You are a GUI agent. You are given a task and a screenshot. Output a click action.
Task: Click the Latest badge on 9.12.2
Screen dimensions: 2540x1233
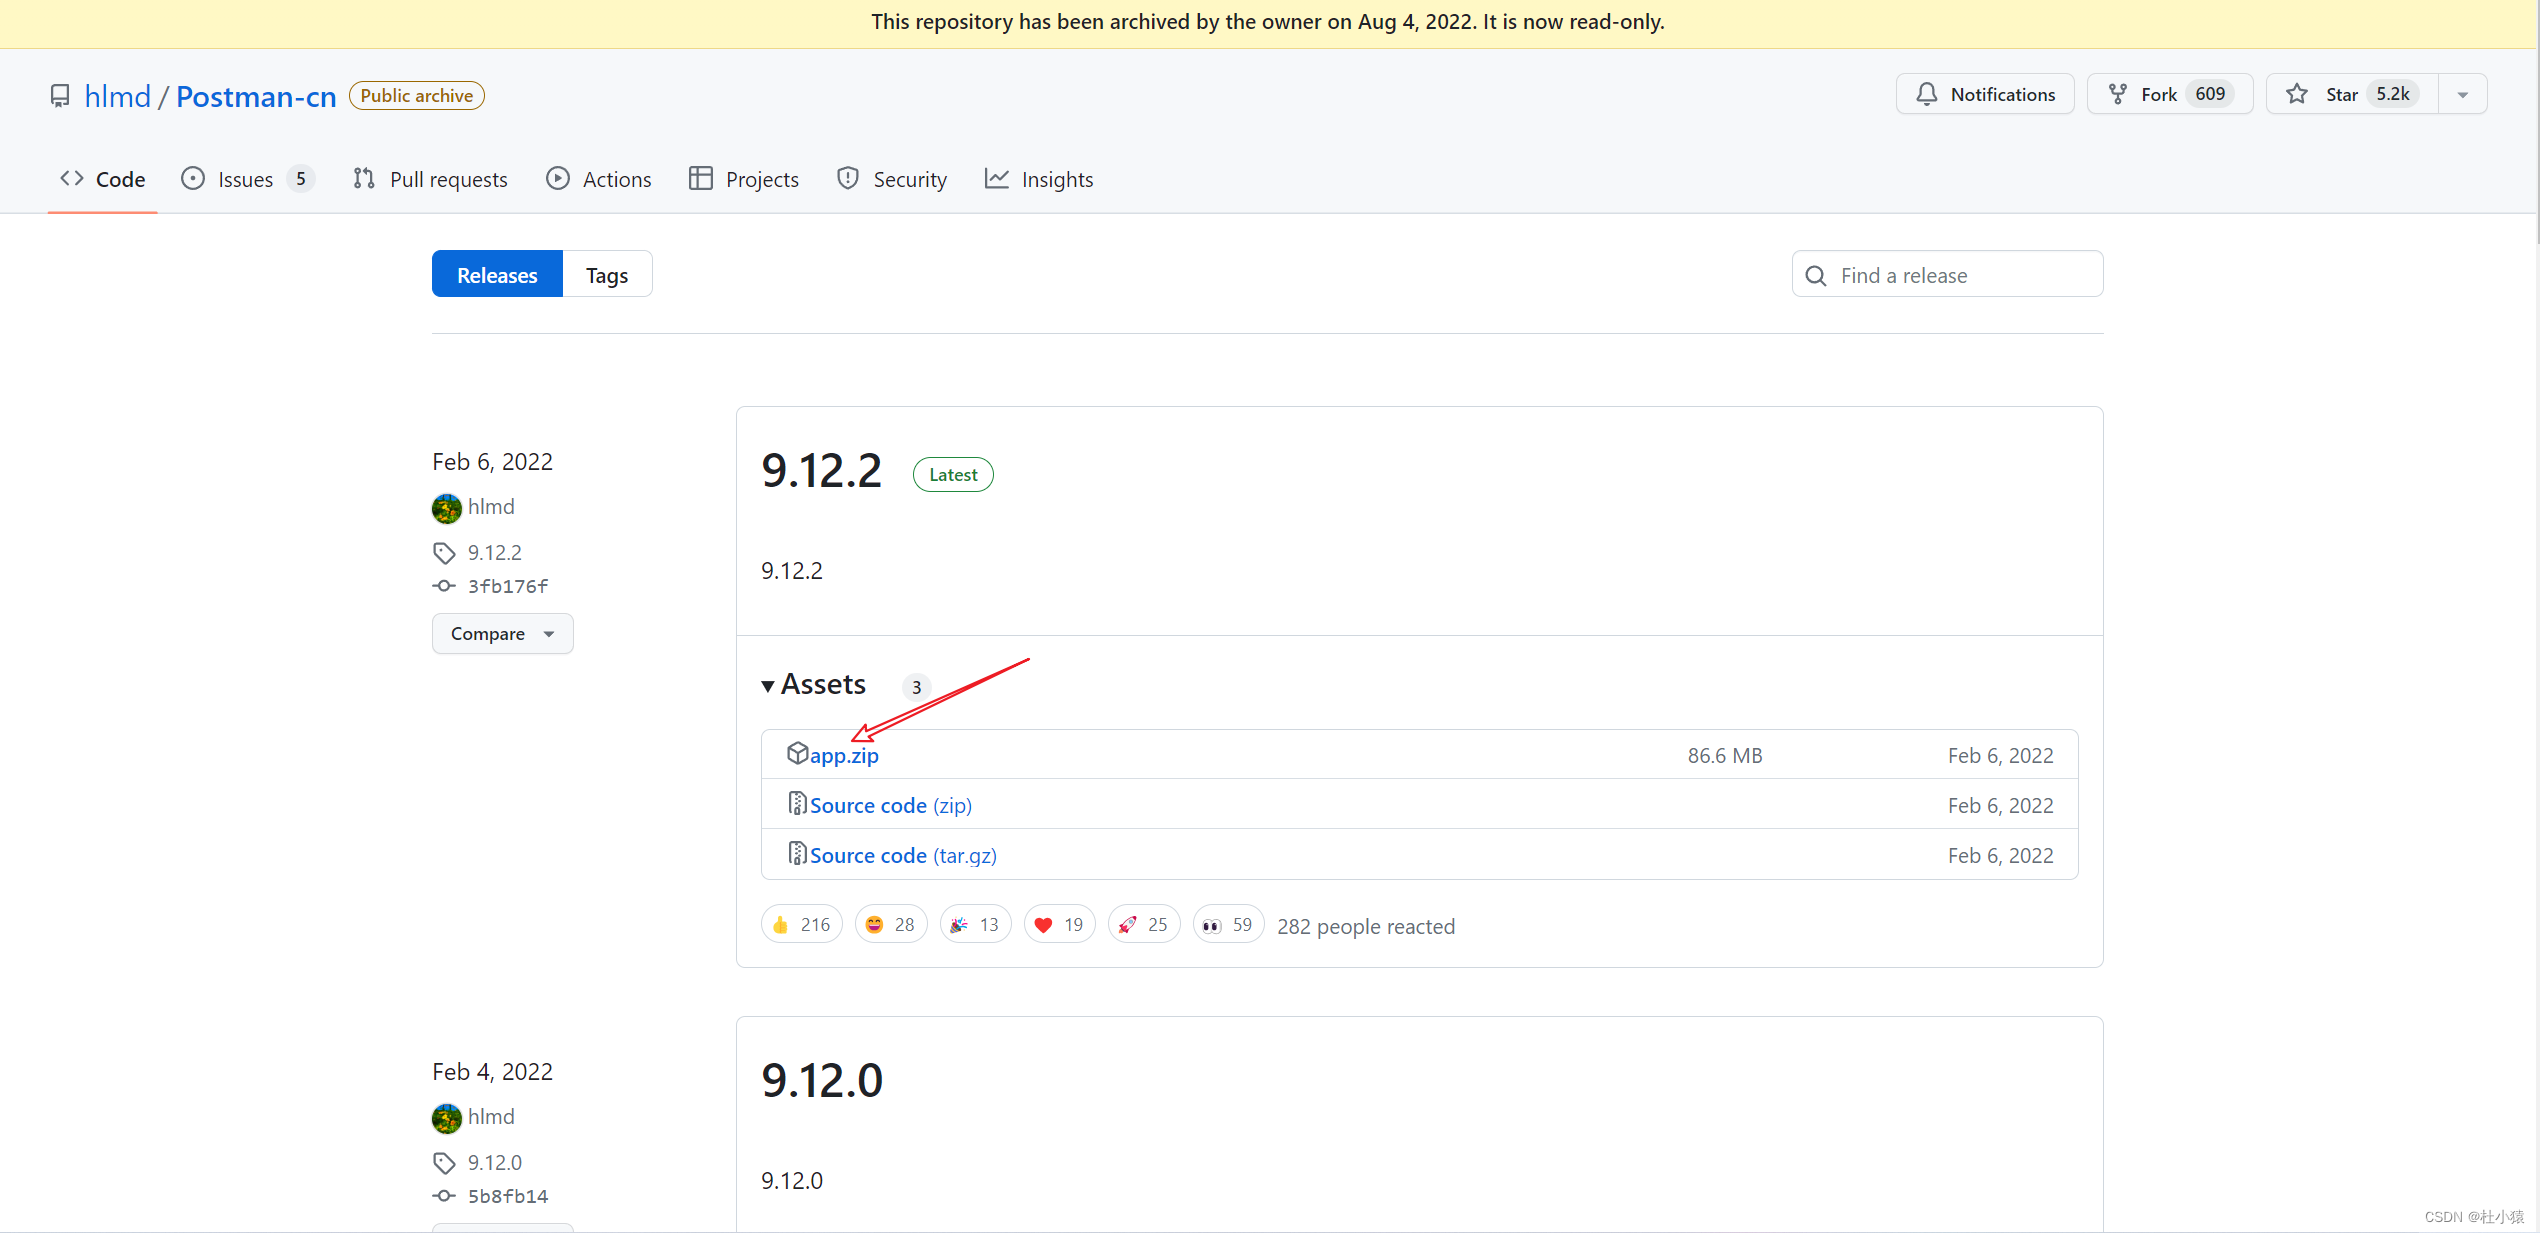953,475
